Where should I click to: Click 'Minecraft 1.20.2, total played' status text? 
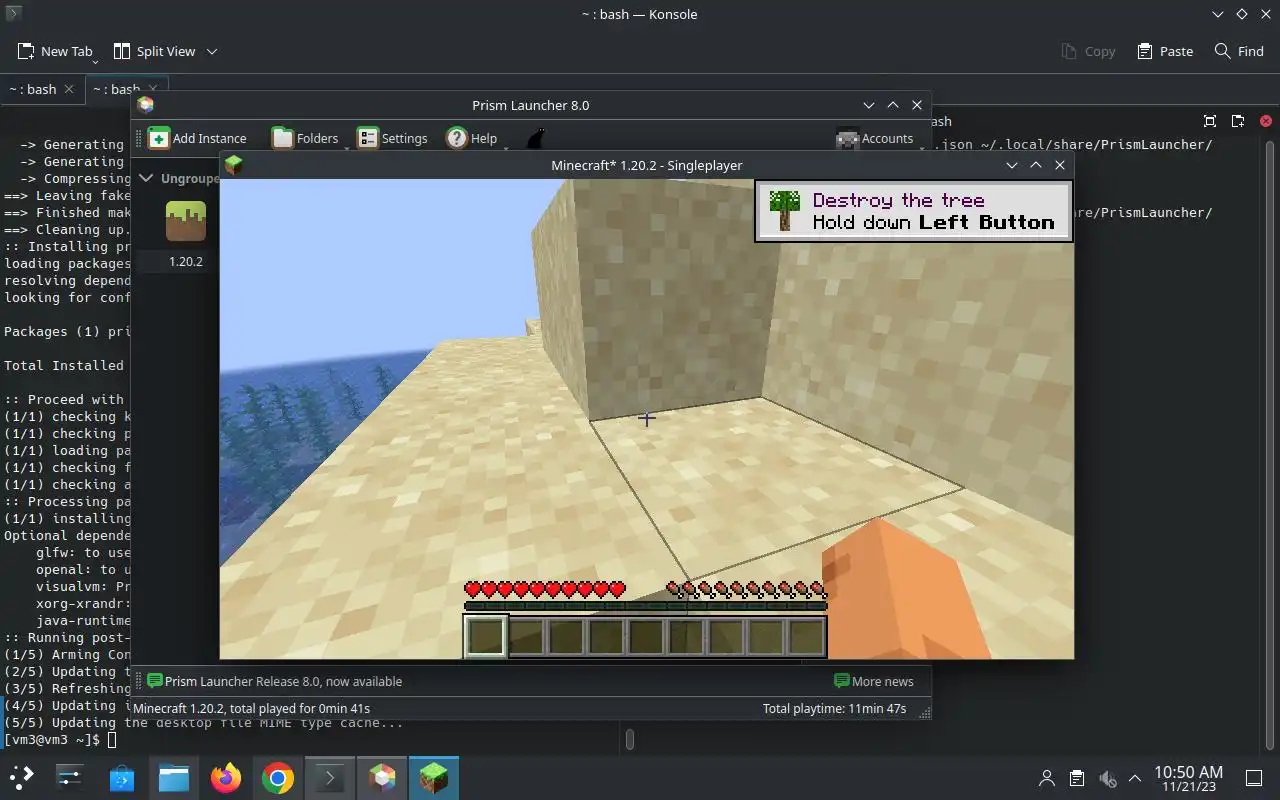pyautogui.click(x=251, y=708)
